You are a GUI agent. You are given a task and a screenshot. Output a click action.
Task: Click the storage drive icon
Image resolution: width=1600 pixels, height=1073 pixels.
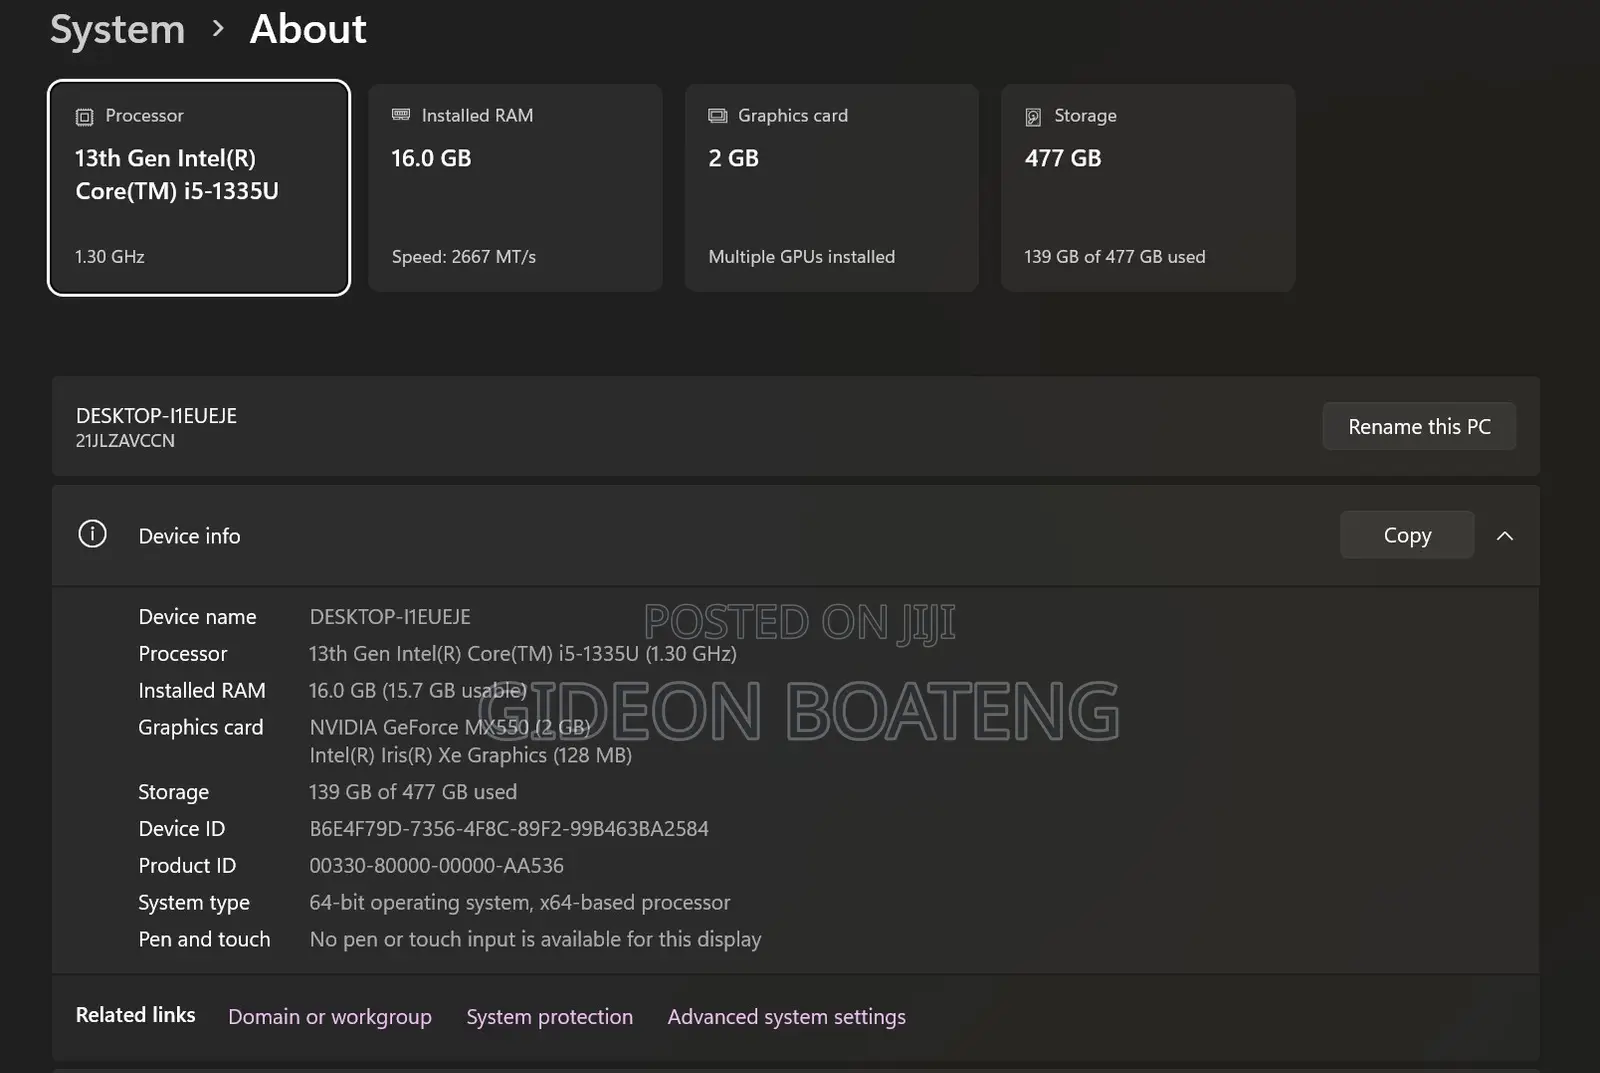point(1033,117)
